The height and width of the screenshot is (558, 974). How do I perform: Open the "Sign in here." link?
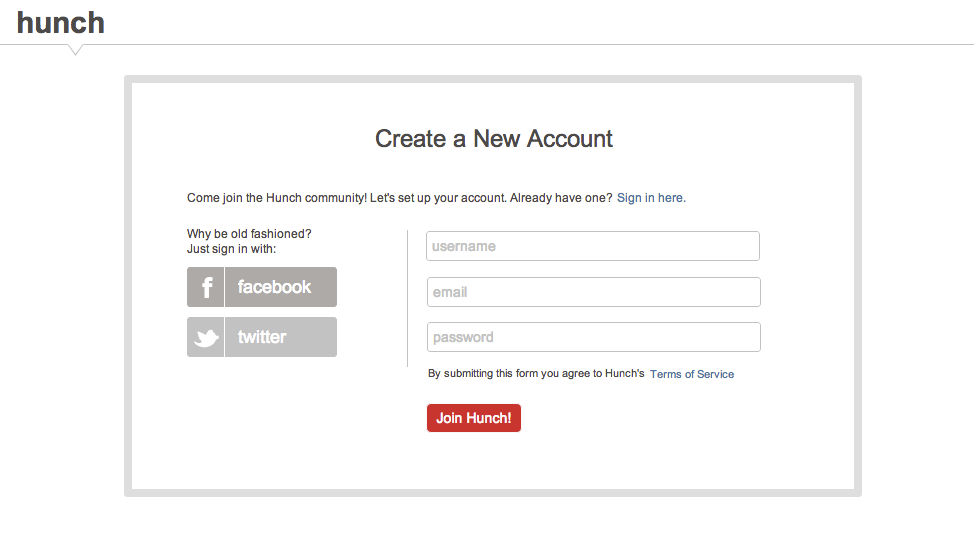coord(651,198)
